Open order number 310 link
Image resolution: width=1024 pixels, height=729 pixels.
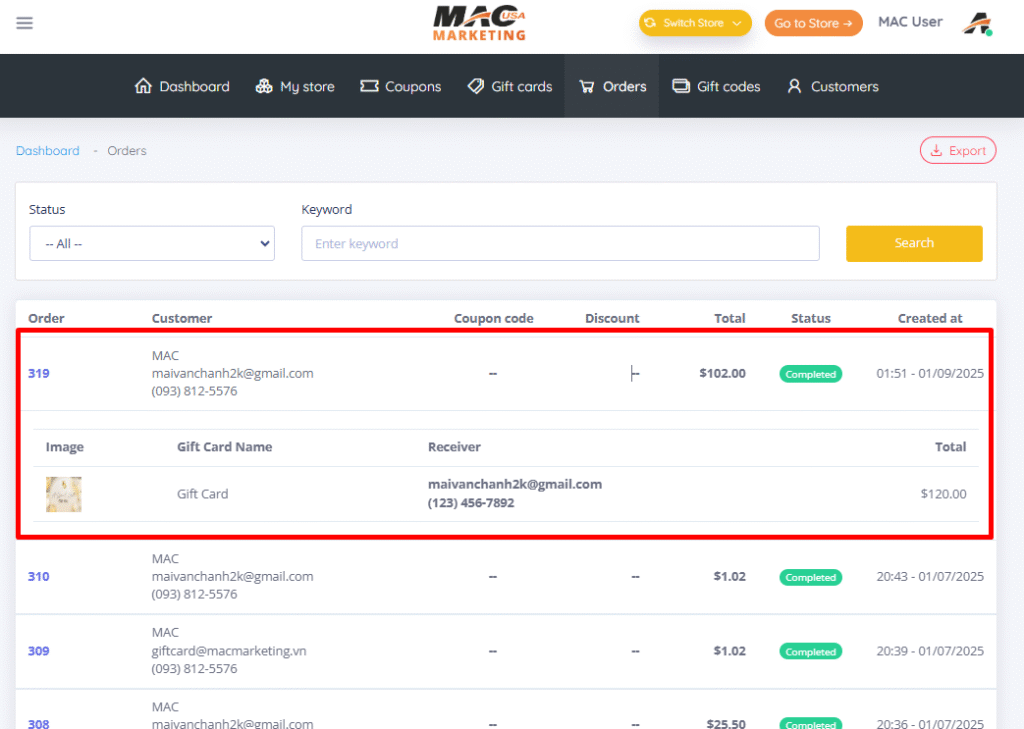point(38,577)
